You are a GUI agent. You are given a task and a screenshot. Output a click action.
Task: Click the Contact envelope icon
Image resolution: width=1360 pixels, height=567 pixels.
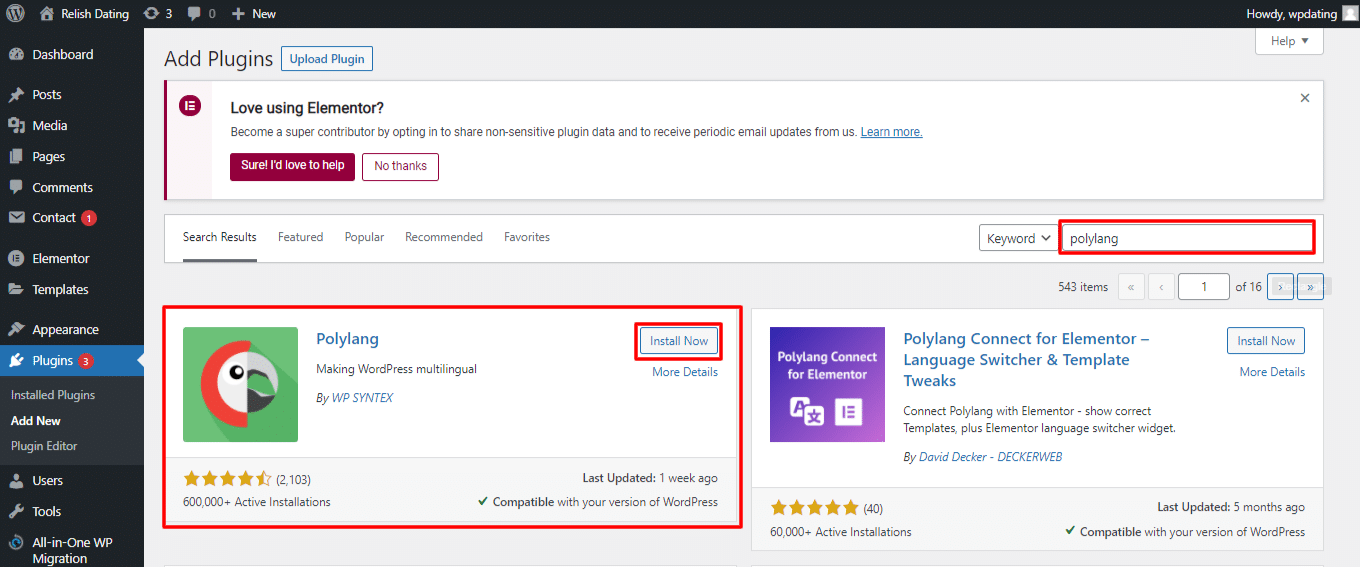16,218
